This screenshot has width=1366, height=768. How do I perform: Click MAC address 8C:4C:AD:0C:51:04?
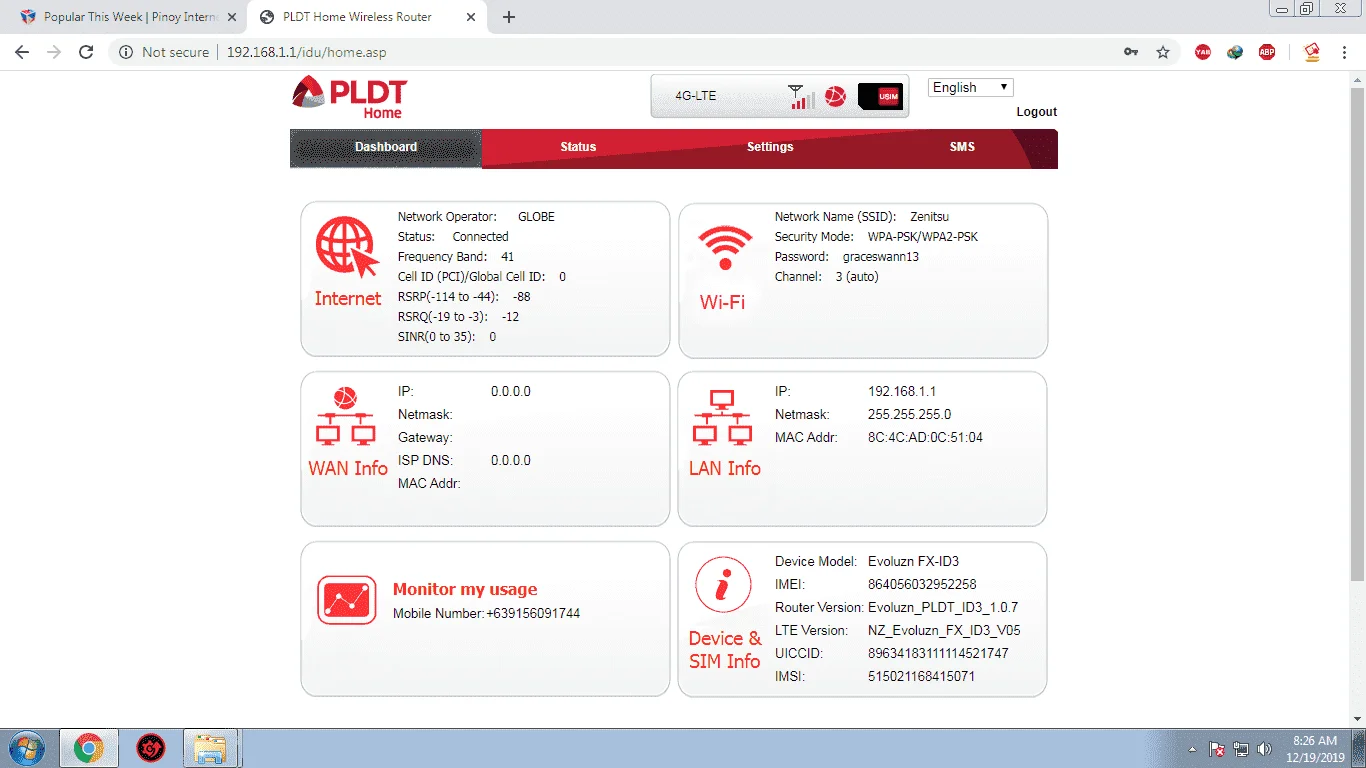(925, 438)
